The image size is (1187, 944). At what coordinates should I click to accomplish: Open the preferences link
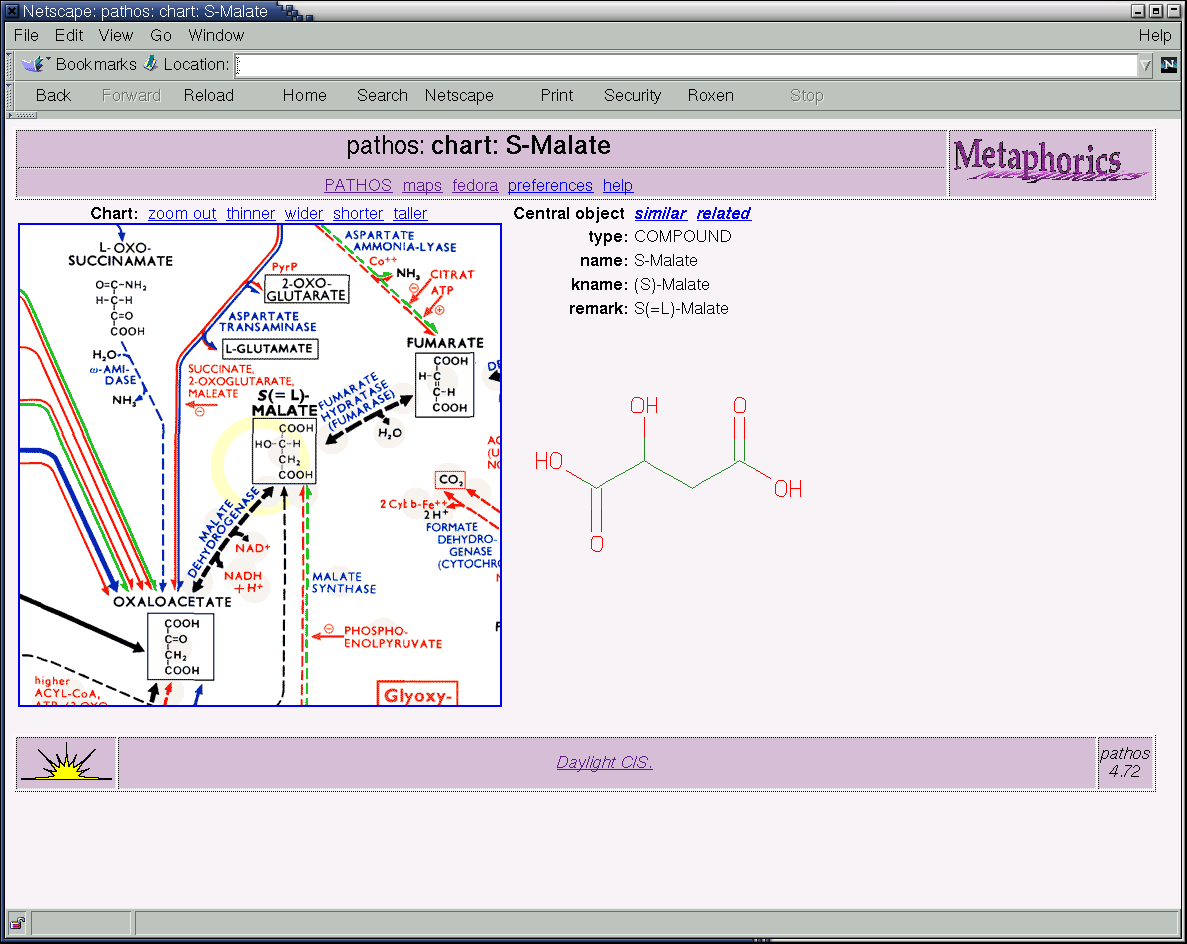coord(550,185)
